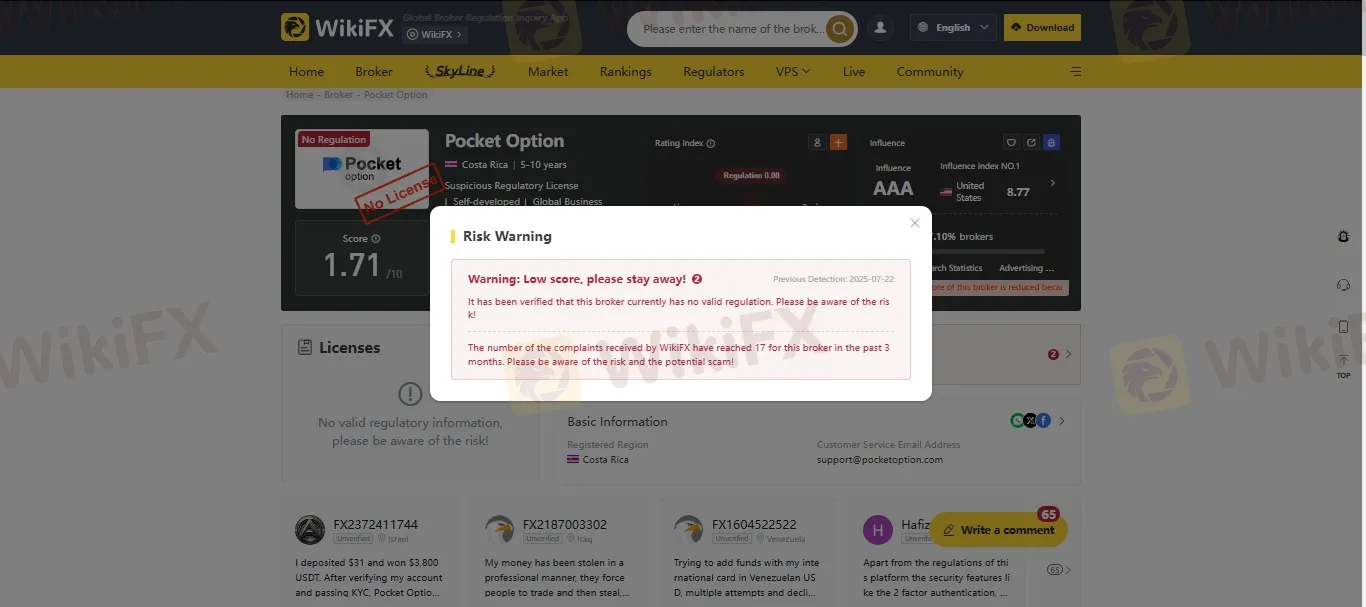Go to the Regulators tab
The width and height of the screenshot is (1366, 607).
point(713,71)
